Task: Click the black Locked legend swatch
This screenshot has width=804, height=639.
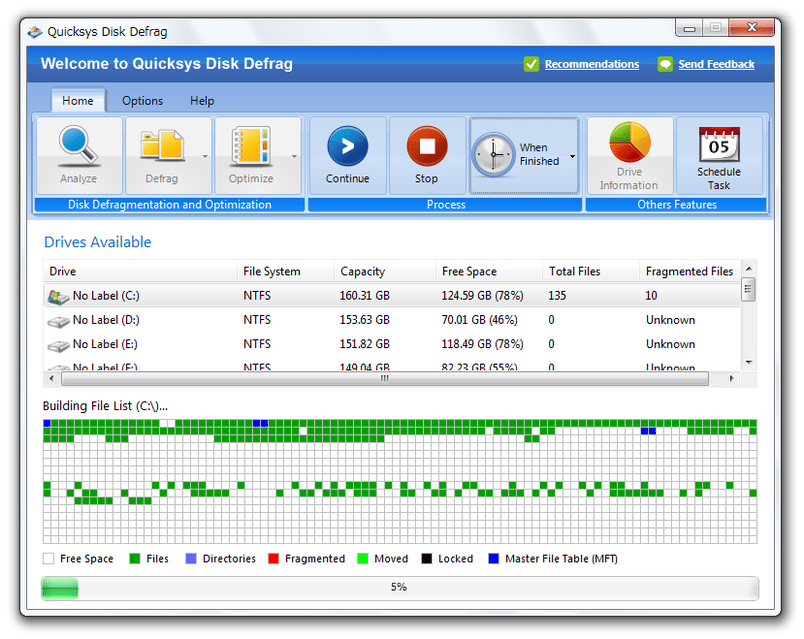Action: 427,558
